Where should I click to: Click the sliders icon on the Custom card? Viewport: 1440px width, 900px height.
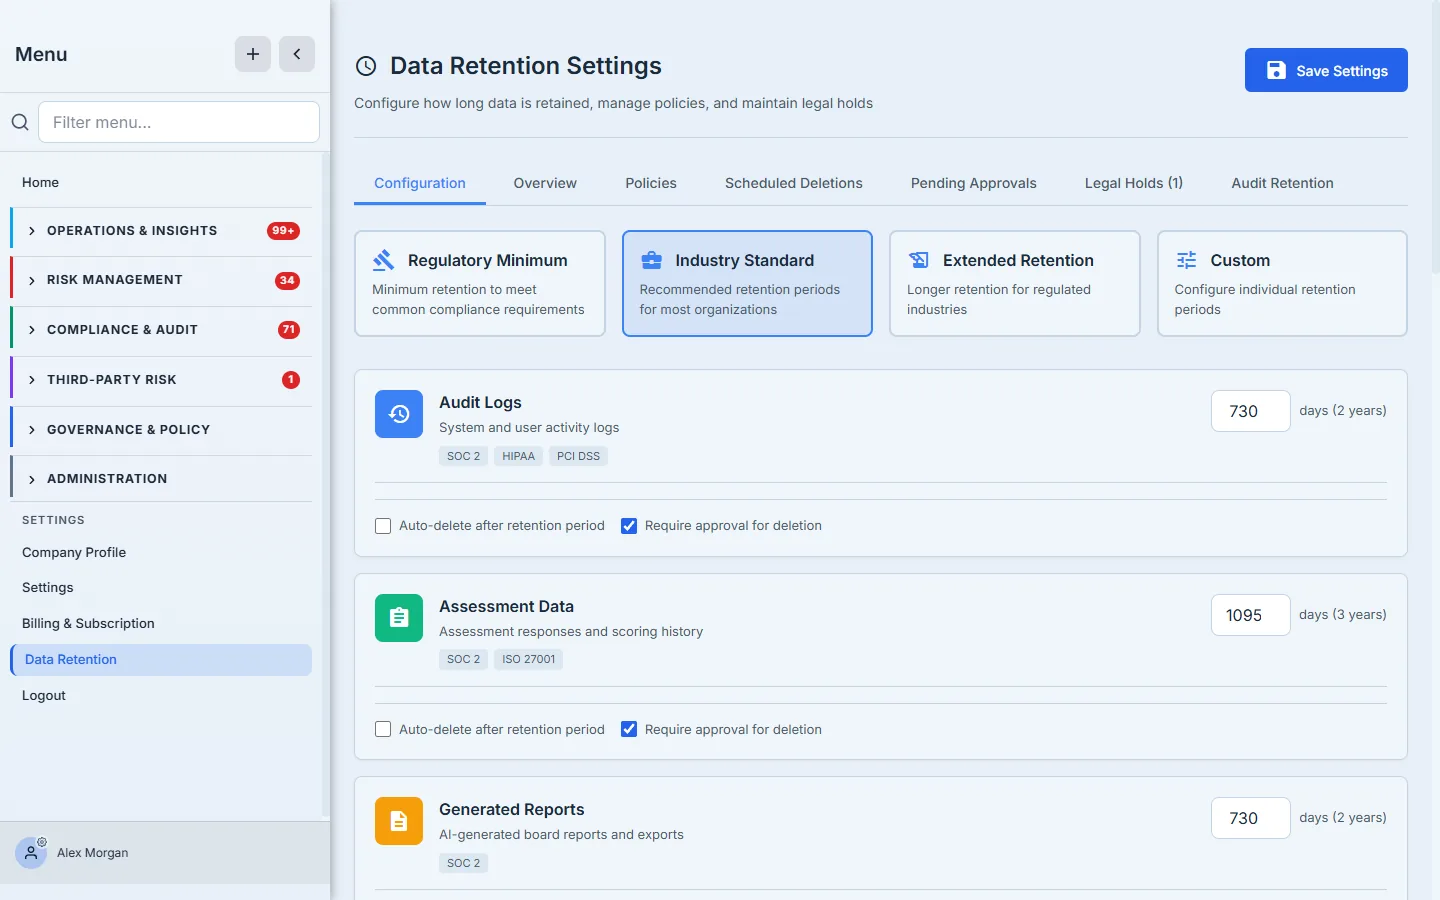[x=1186, y=260]
